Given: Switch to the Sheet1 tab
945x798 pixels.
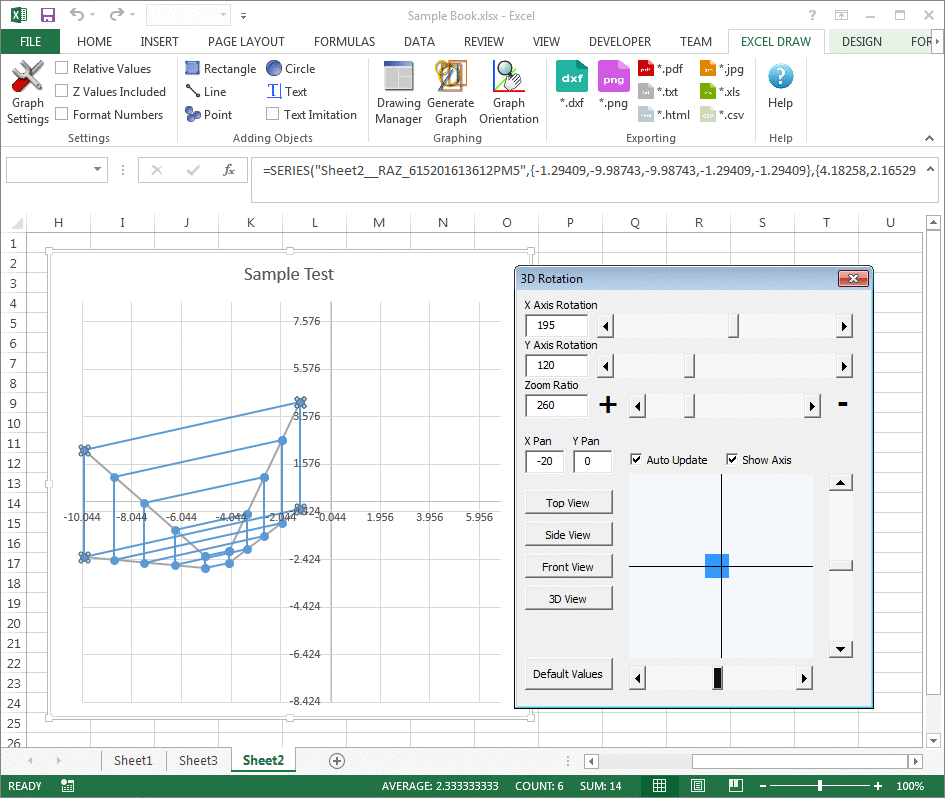Looking at the screenshot, I should [x=133, y=760].
